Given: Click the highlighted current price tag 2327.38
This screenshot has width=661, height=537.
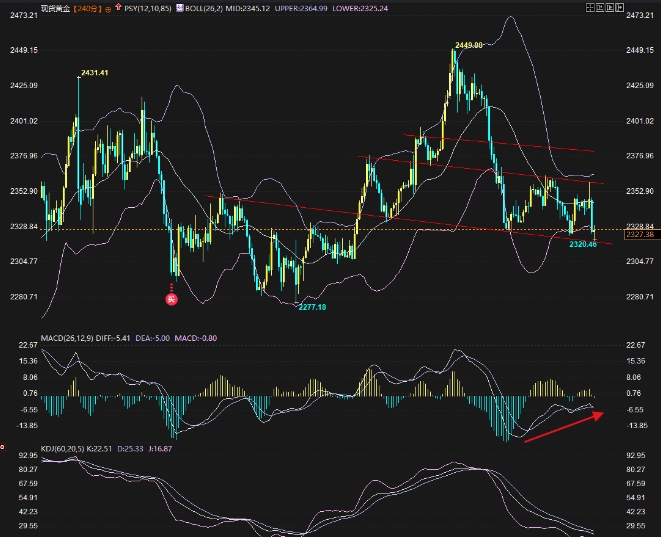Looking at the screenshot, I should 640,234.
